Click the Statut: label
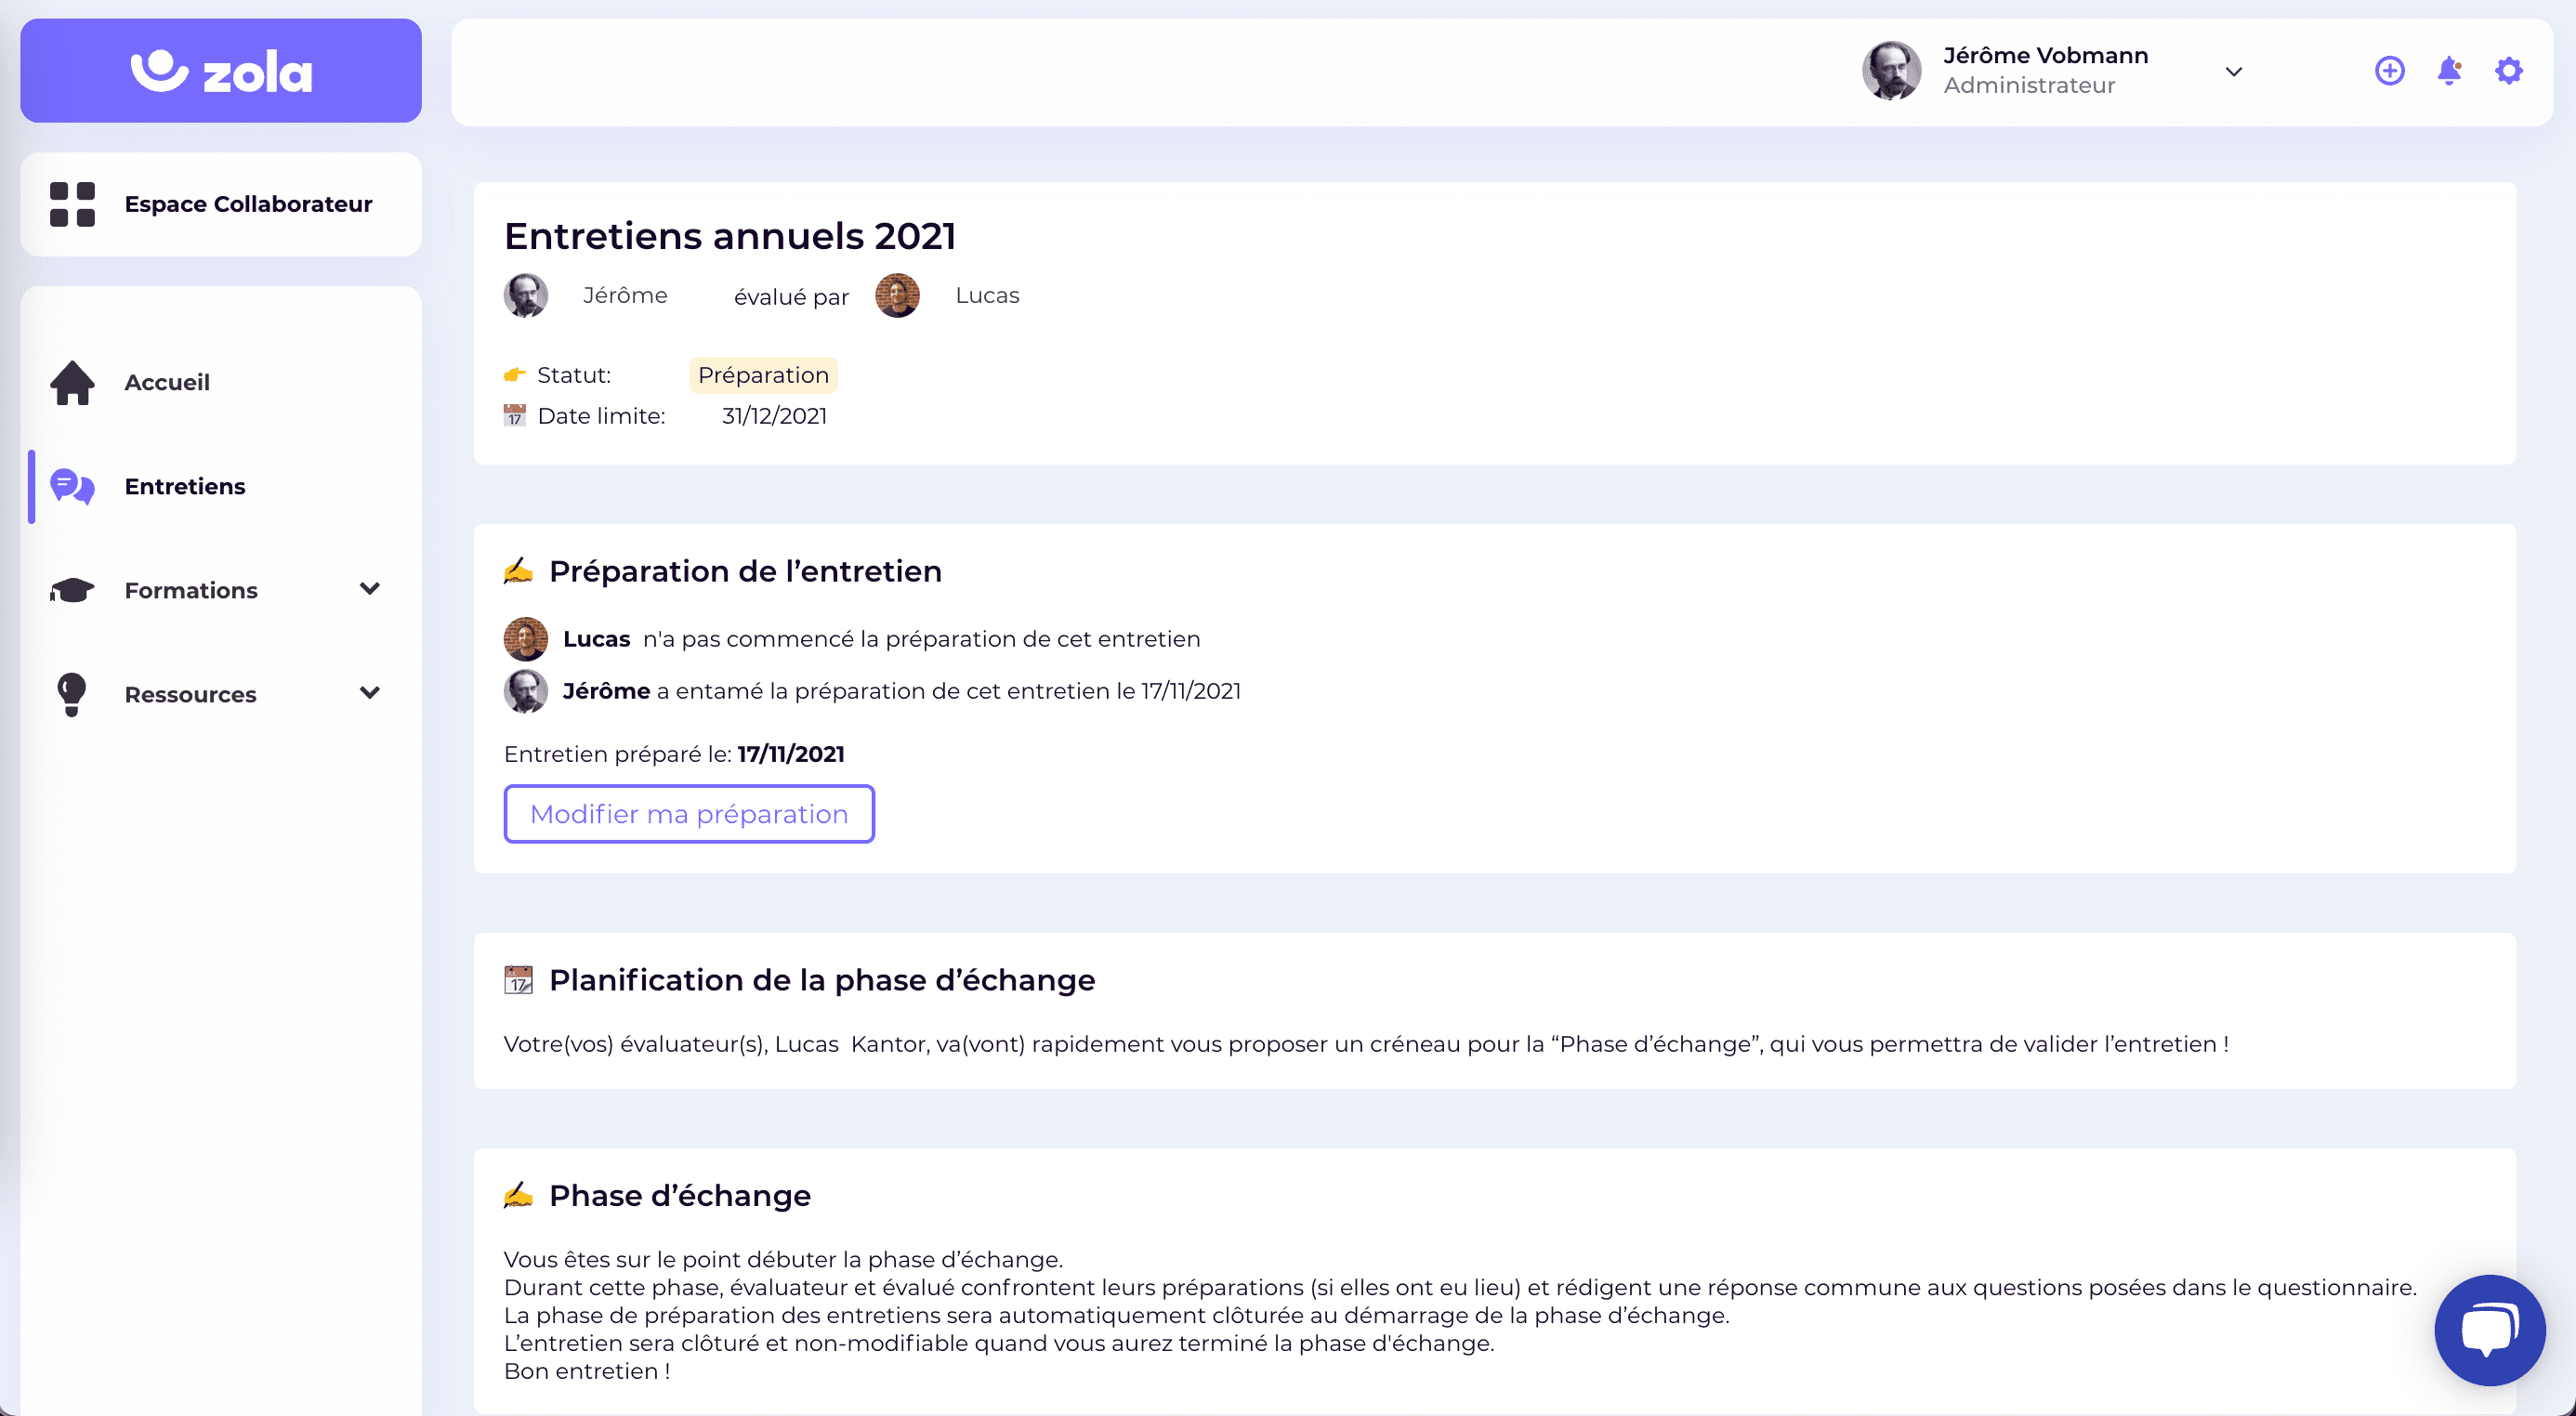The height and width of the screenshot is (1416, 2576). point(574,375)
